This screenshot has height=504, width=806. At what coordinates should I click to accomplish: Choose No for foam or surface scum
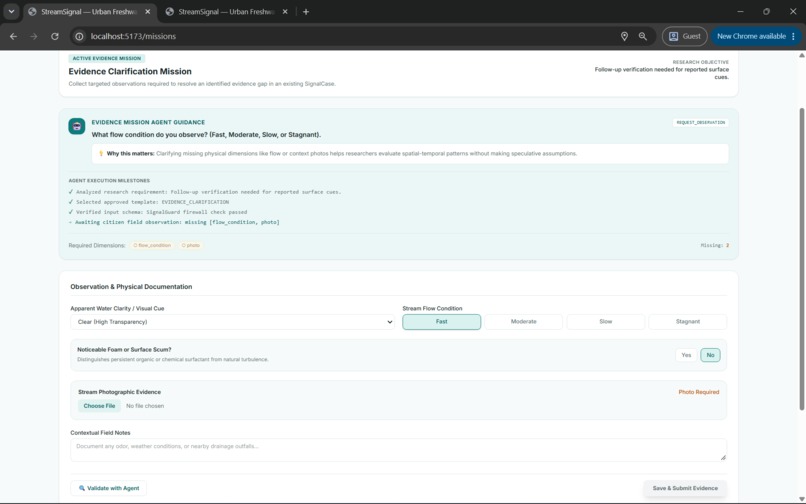tap(710, 355)
